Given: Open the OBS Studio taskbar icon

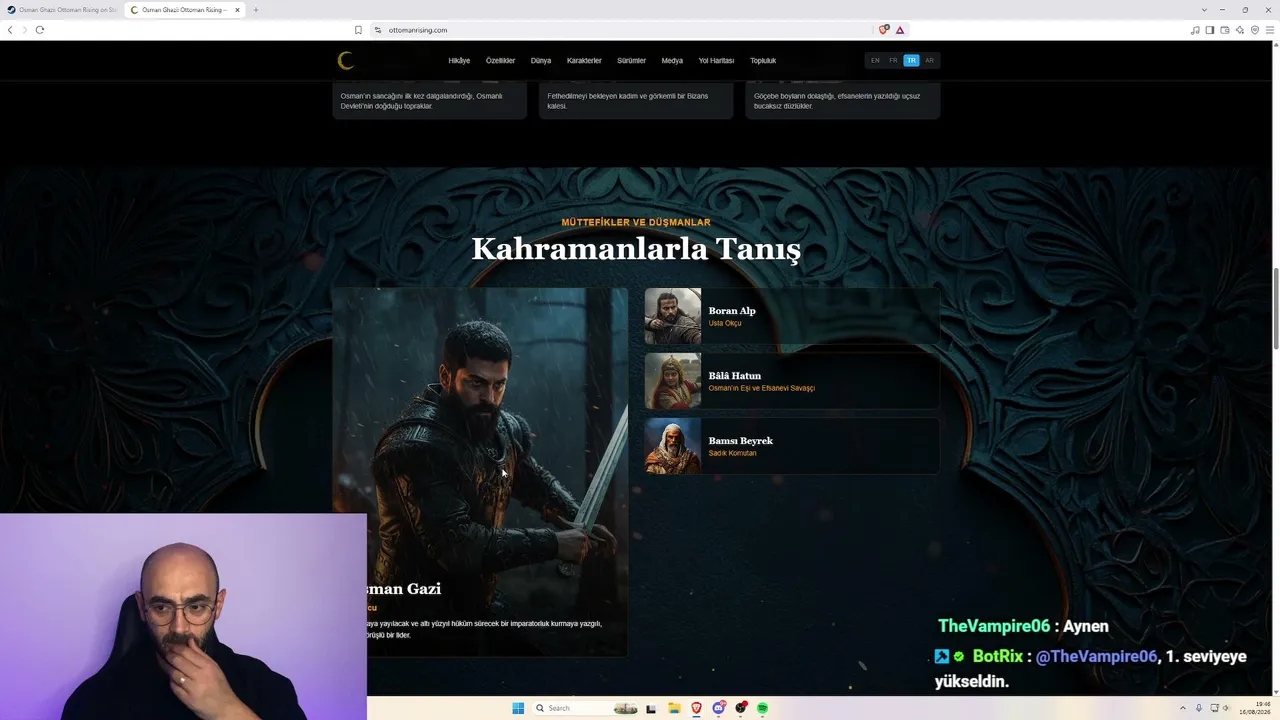Looking at the screenshot, I should coord(740,708).
